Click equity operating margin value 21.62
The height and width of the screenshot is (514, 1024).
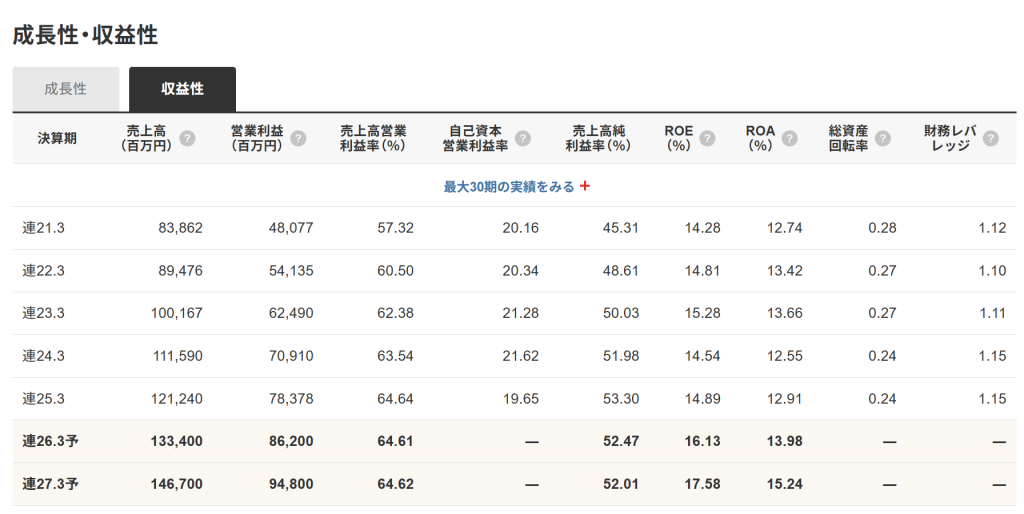click(521, 356)
